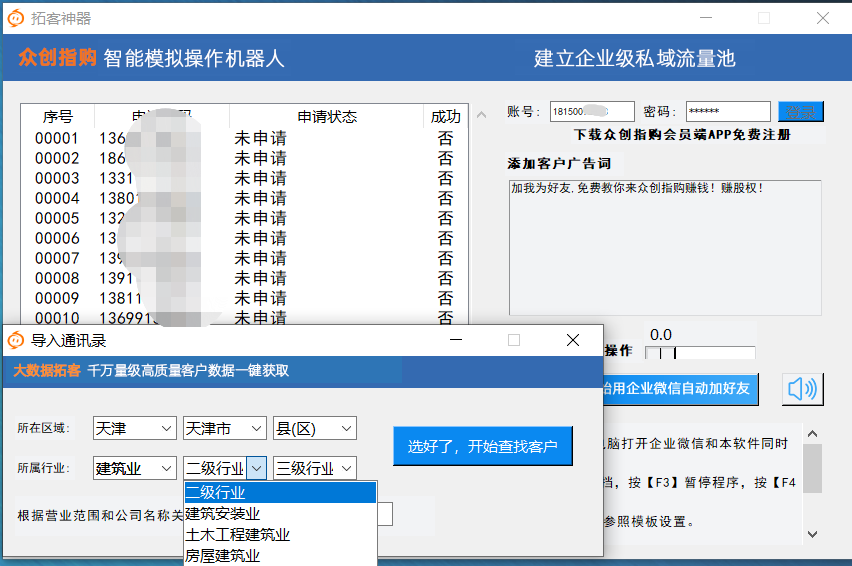Click 下载众创指购会员端APP免费注册 text
The height and width of the screenshot is (566, 852).
pyautogui.click(x=682, y=135)
